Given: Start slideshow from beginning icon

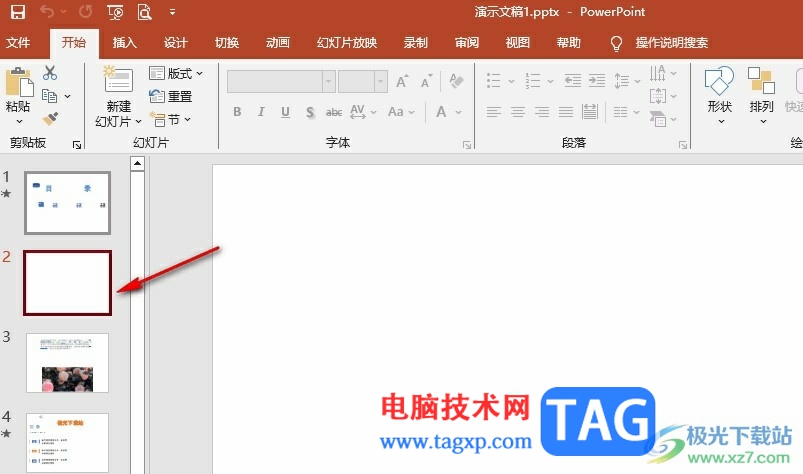Looking at the screenshot, I should click(x=115, y=12).
